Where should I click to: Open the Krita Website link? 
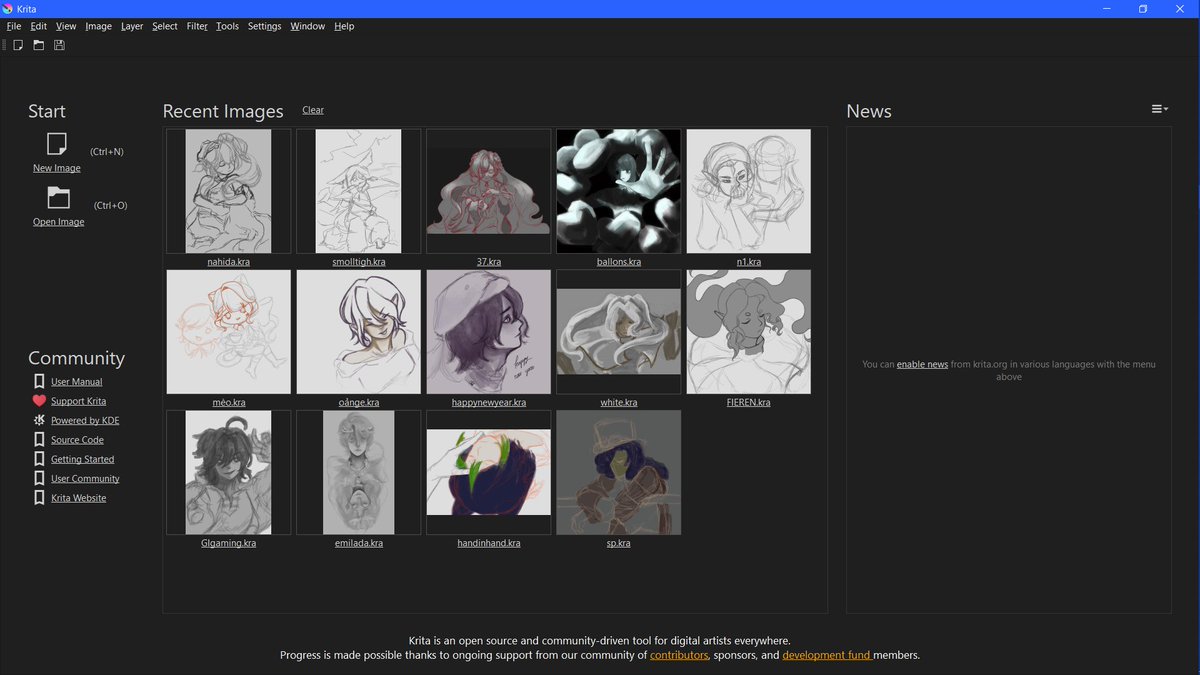tap(78, 498)
